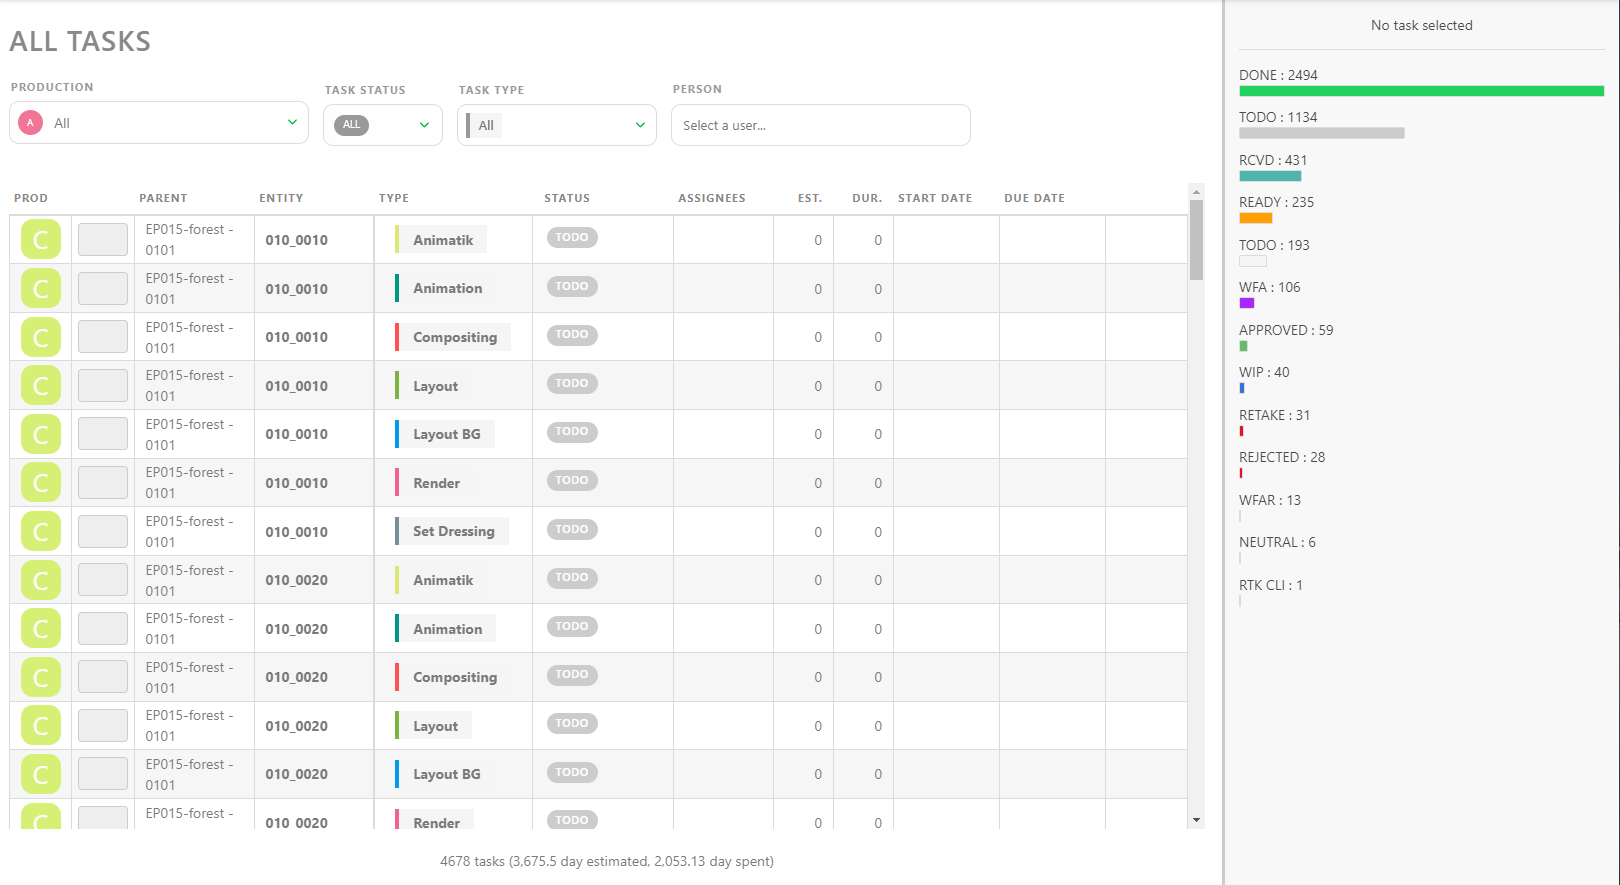Select Set Dressing task type for 010_0010
This screenshot has width=1620, height=885.
click(452, 531)
